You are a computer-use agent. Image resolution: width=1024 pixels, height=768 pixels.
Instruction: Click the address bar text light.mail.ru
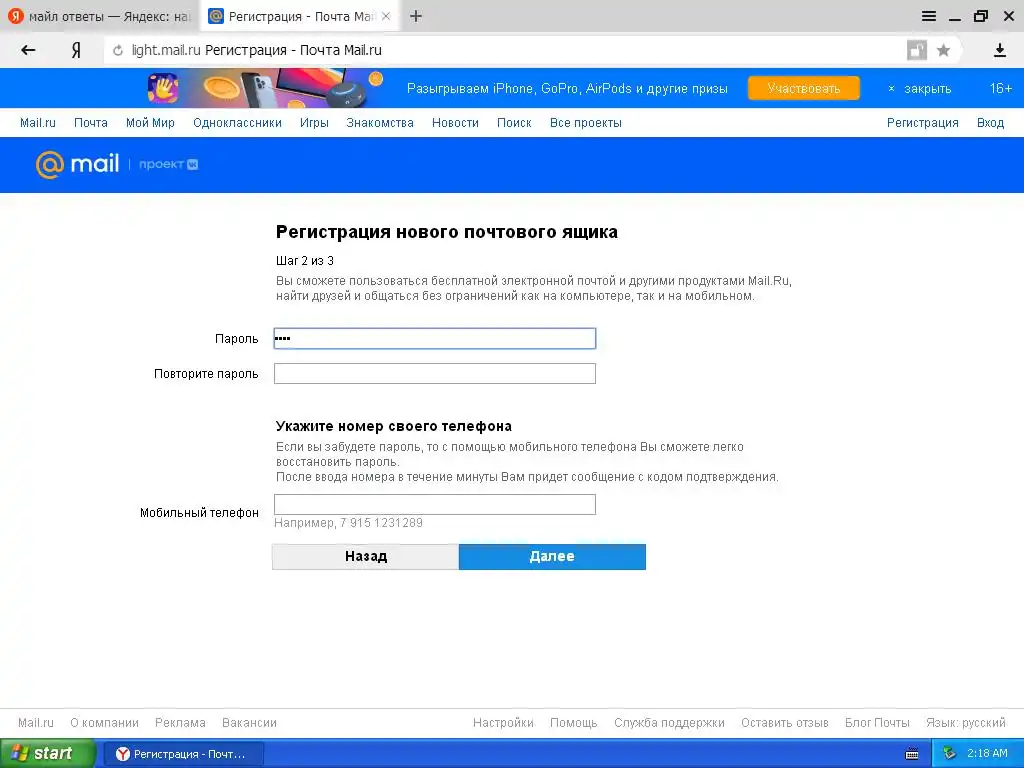point(166,50)
